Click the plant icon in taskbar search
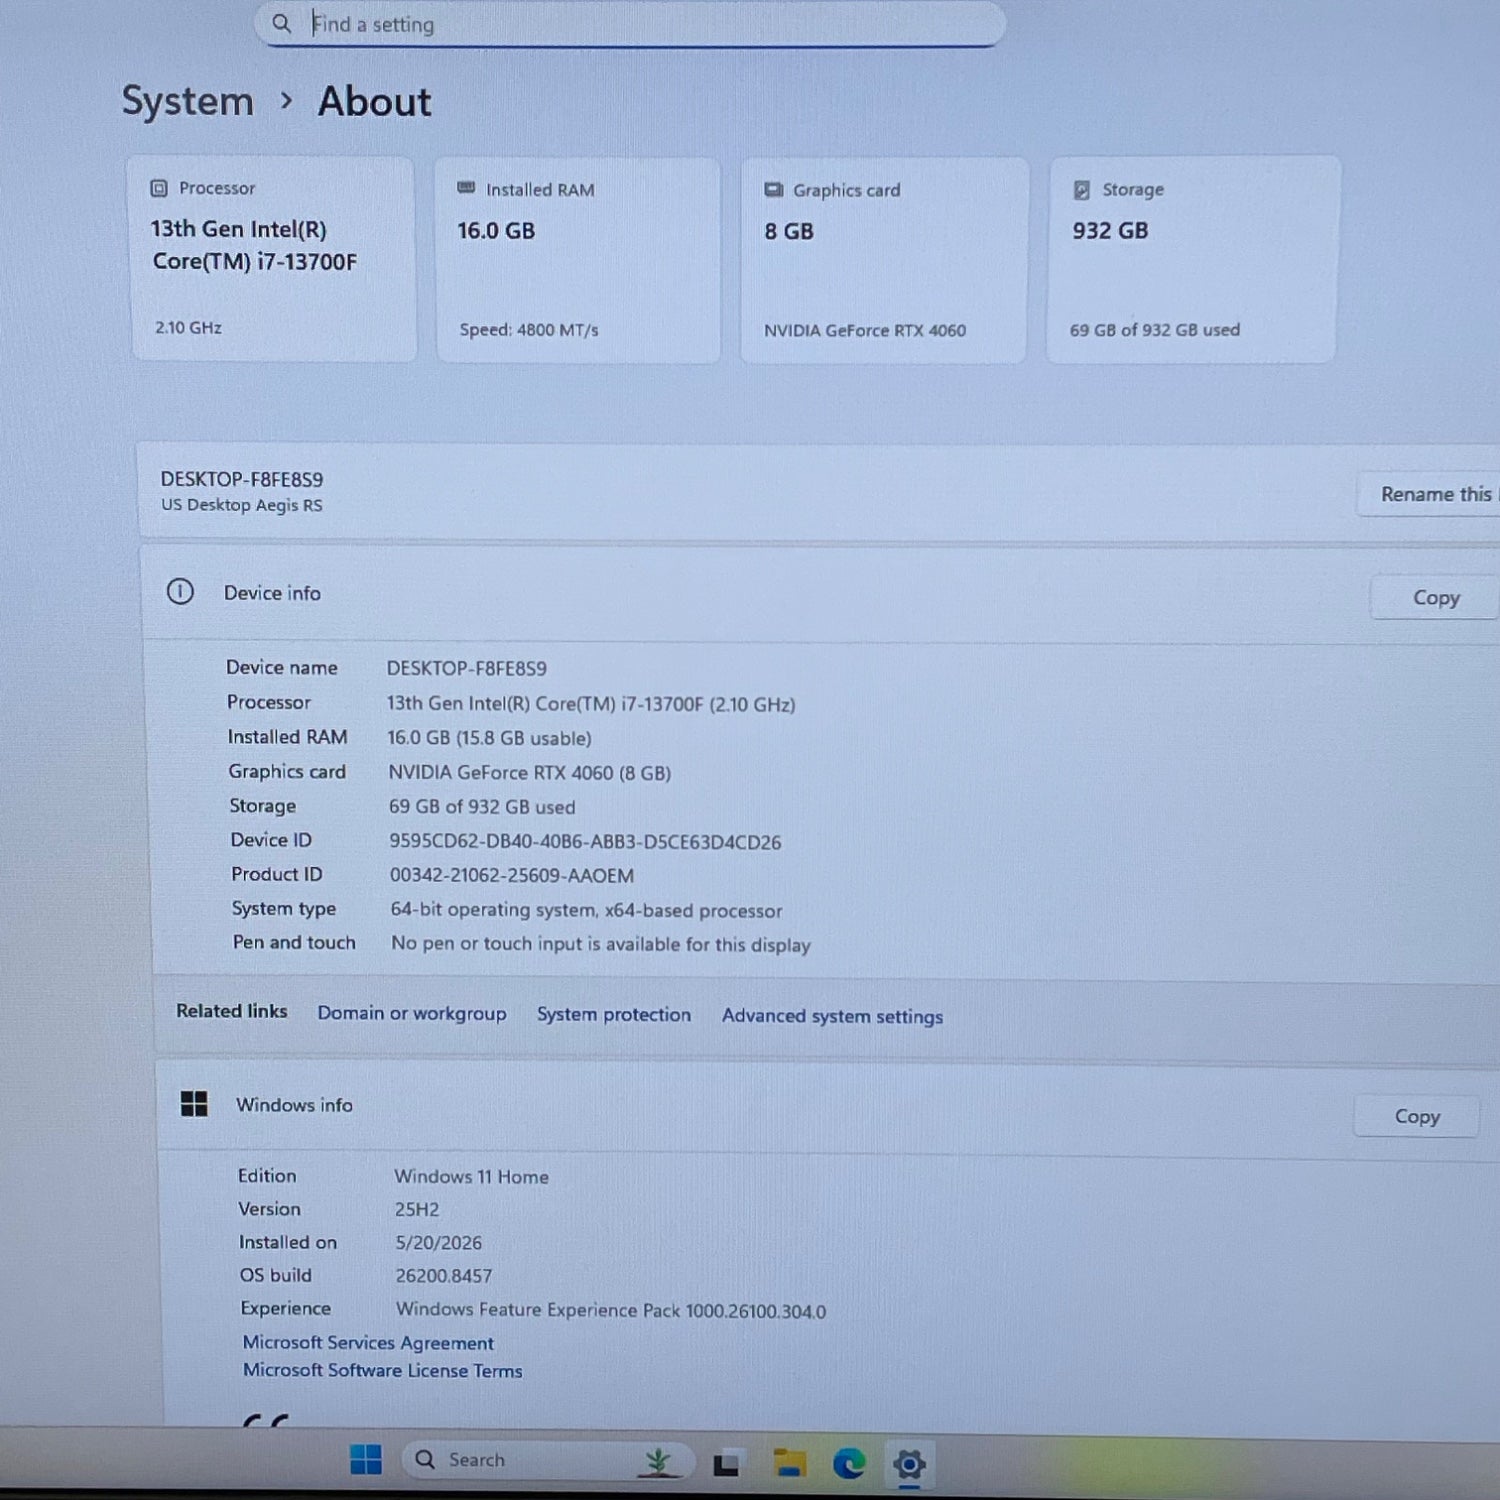This screenshot has height=1500, width=1500. pos(657,1462)
